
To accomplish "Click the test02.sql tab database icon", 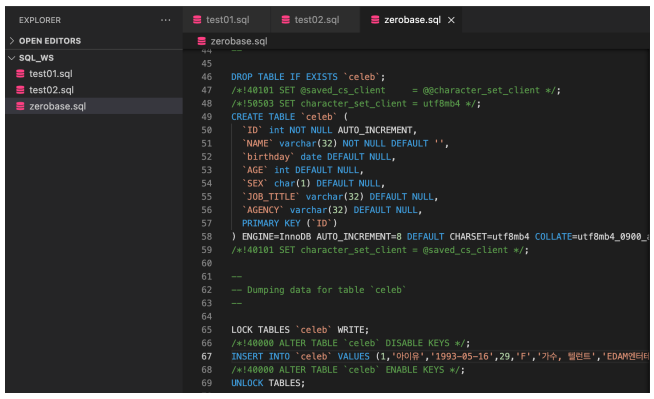I will [x=286, y=20].
